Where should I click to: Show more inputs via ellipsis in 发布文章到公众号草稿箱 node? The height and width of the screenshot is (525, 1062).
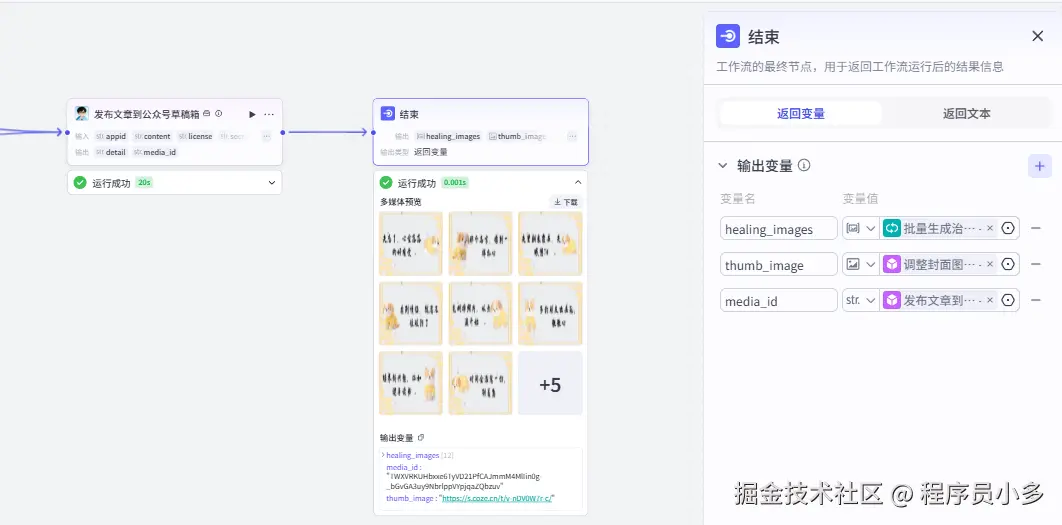click(267, 136)
